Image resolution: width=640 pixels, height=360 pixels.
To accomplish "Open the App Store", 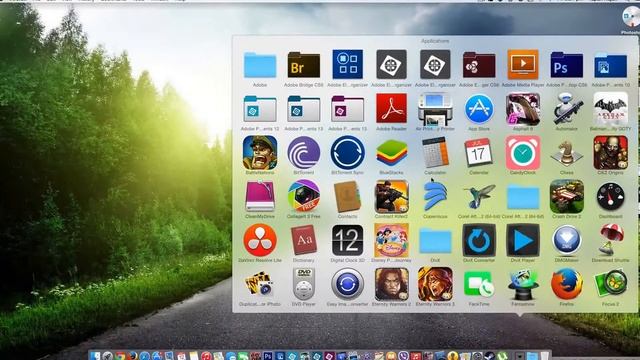I will (479, 109).
